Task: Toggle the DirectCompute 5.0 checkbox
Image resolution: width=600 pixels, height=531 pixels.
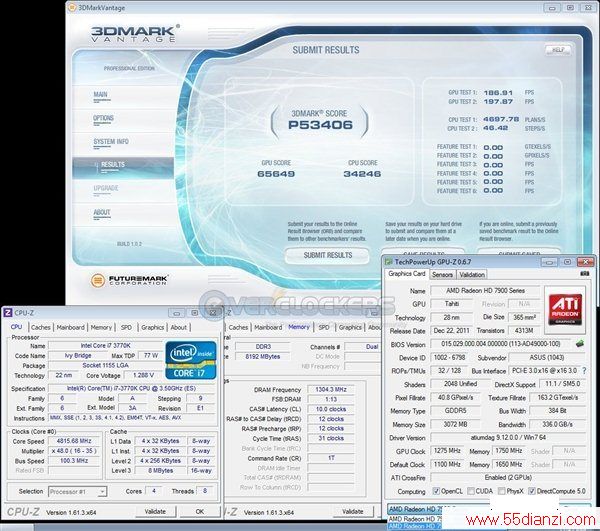Action: [532, 491]
